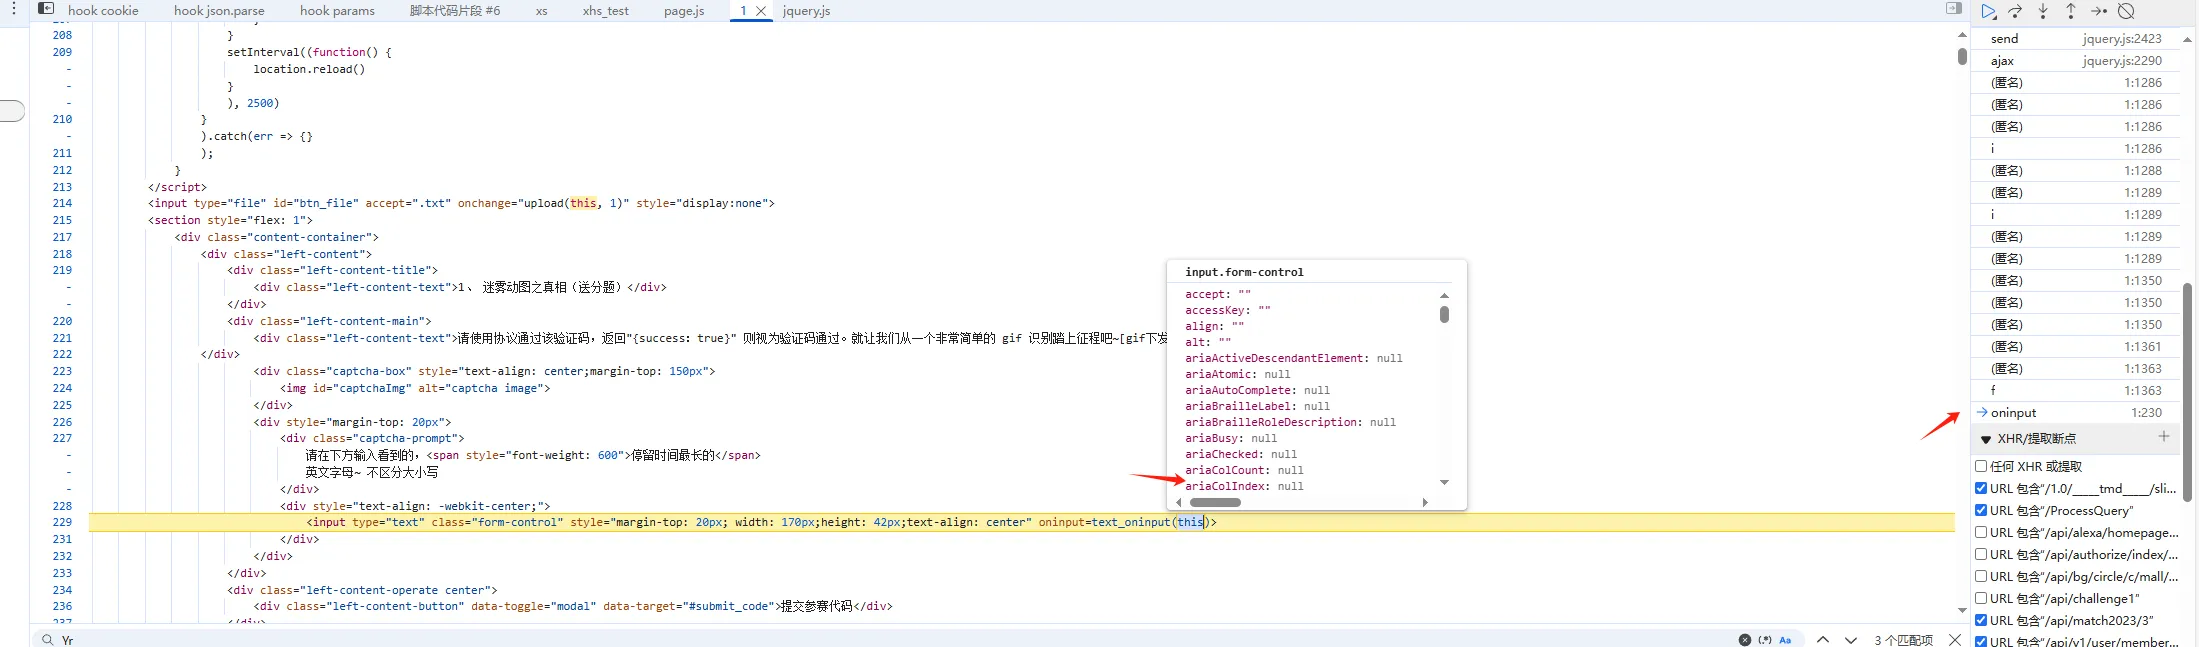Click line number 214 in the gutter
The image size is (2199, 647).
(x=62, y=203)
